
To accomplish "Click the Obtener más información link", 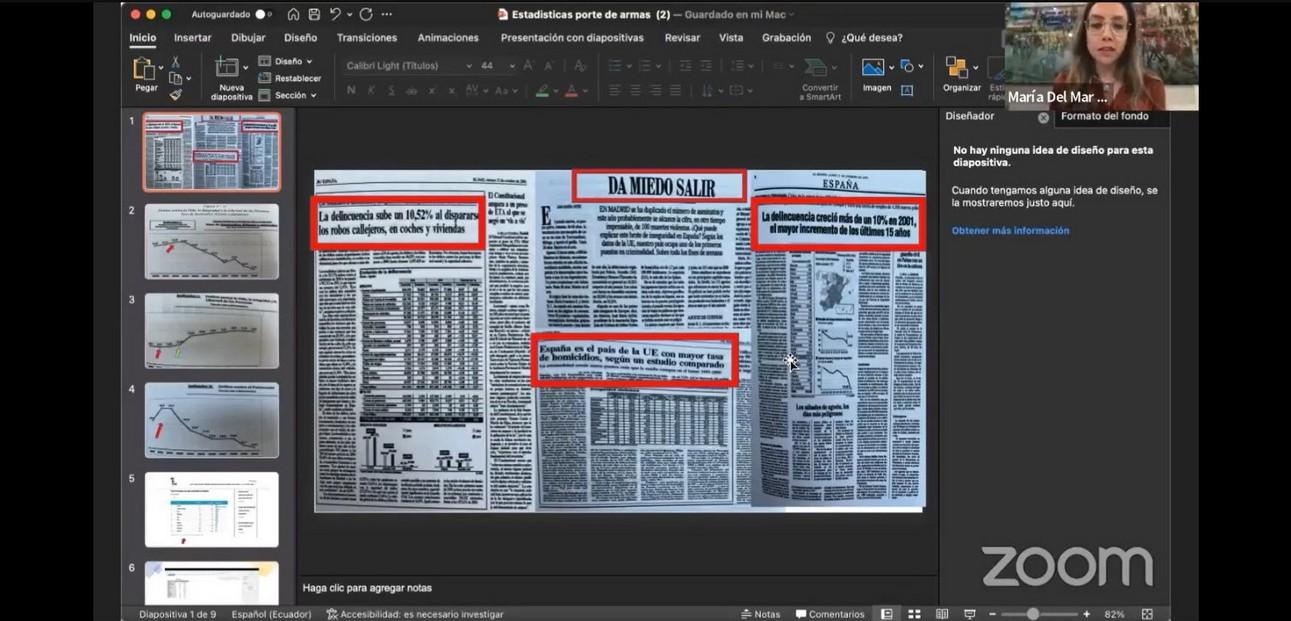I will point(1010,231).
